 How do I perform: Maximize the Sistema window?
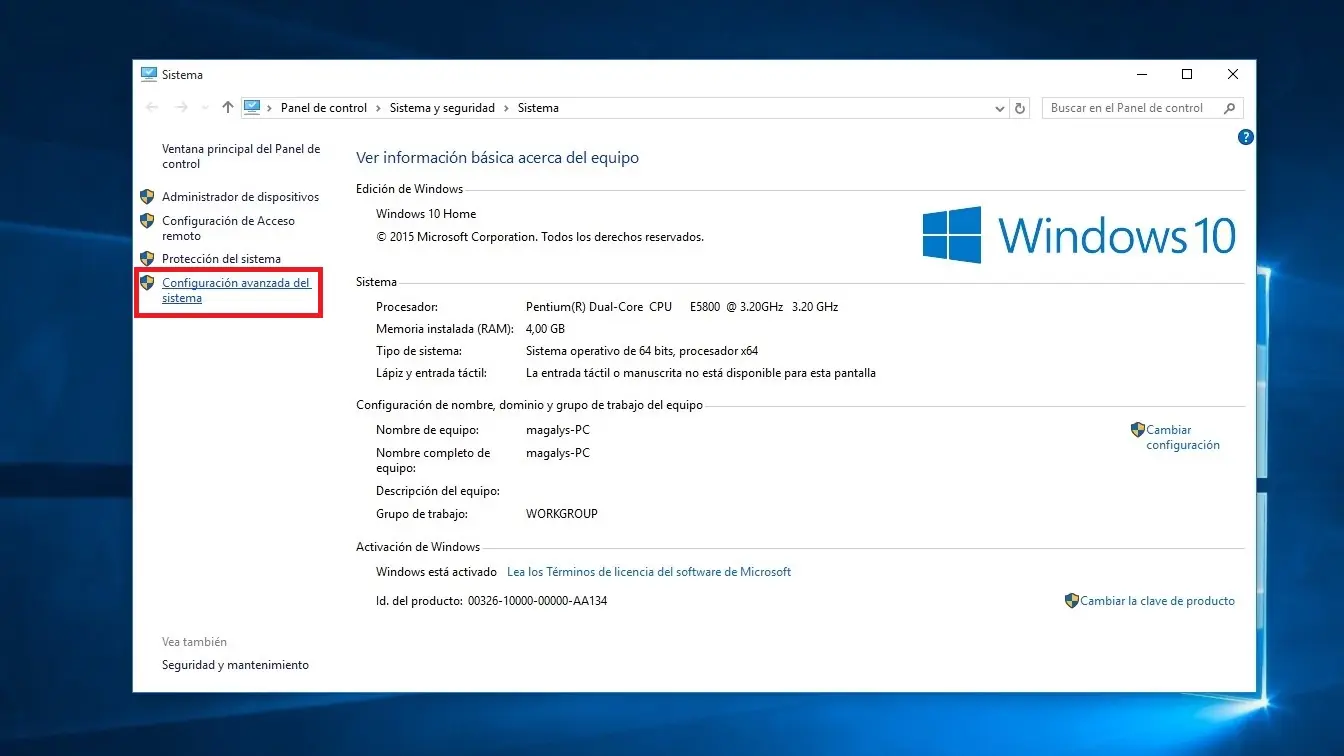click(1187, 74)
